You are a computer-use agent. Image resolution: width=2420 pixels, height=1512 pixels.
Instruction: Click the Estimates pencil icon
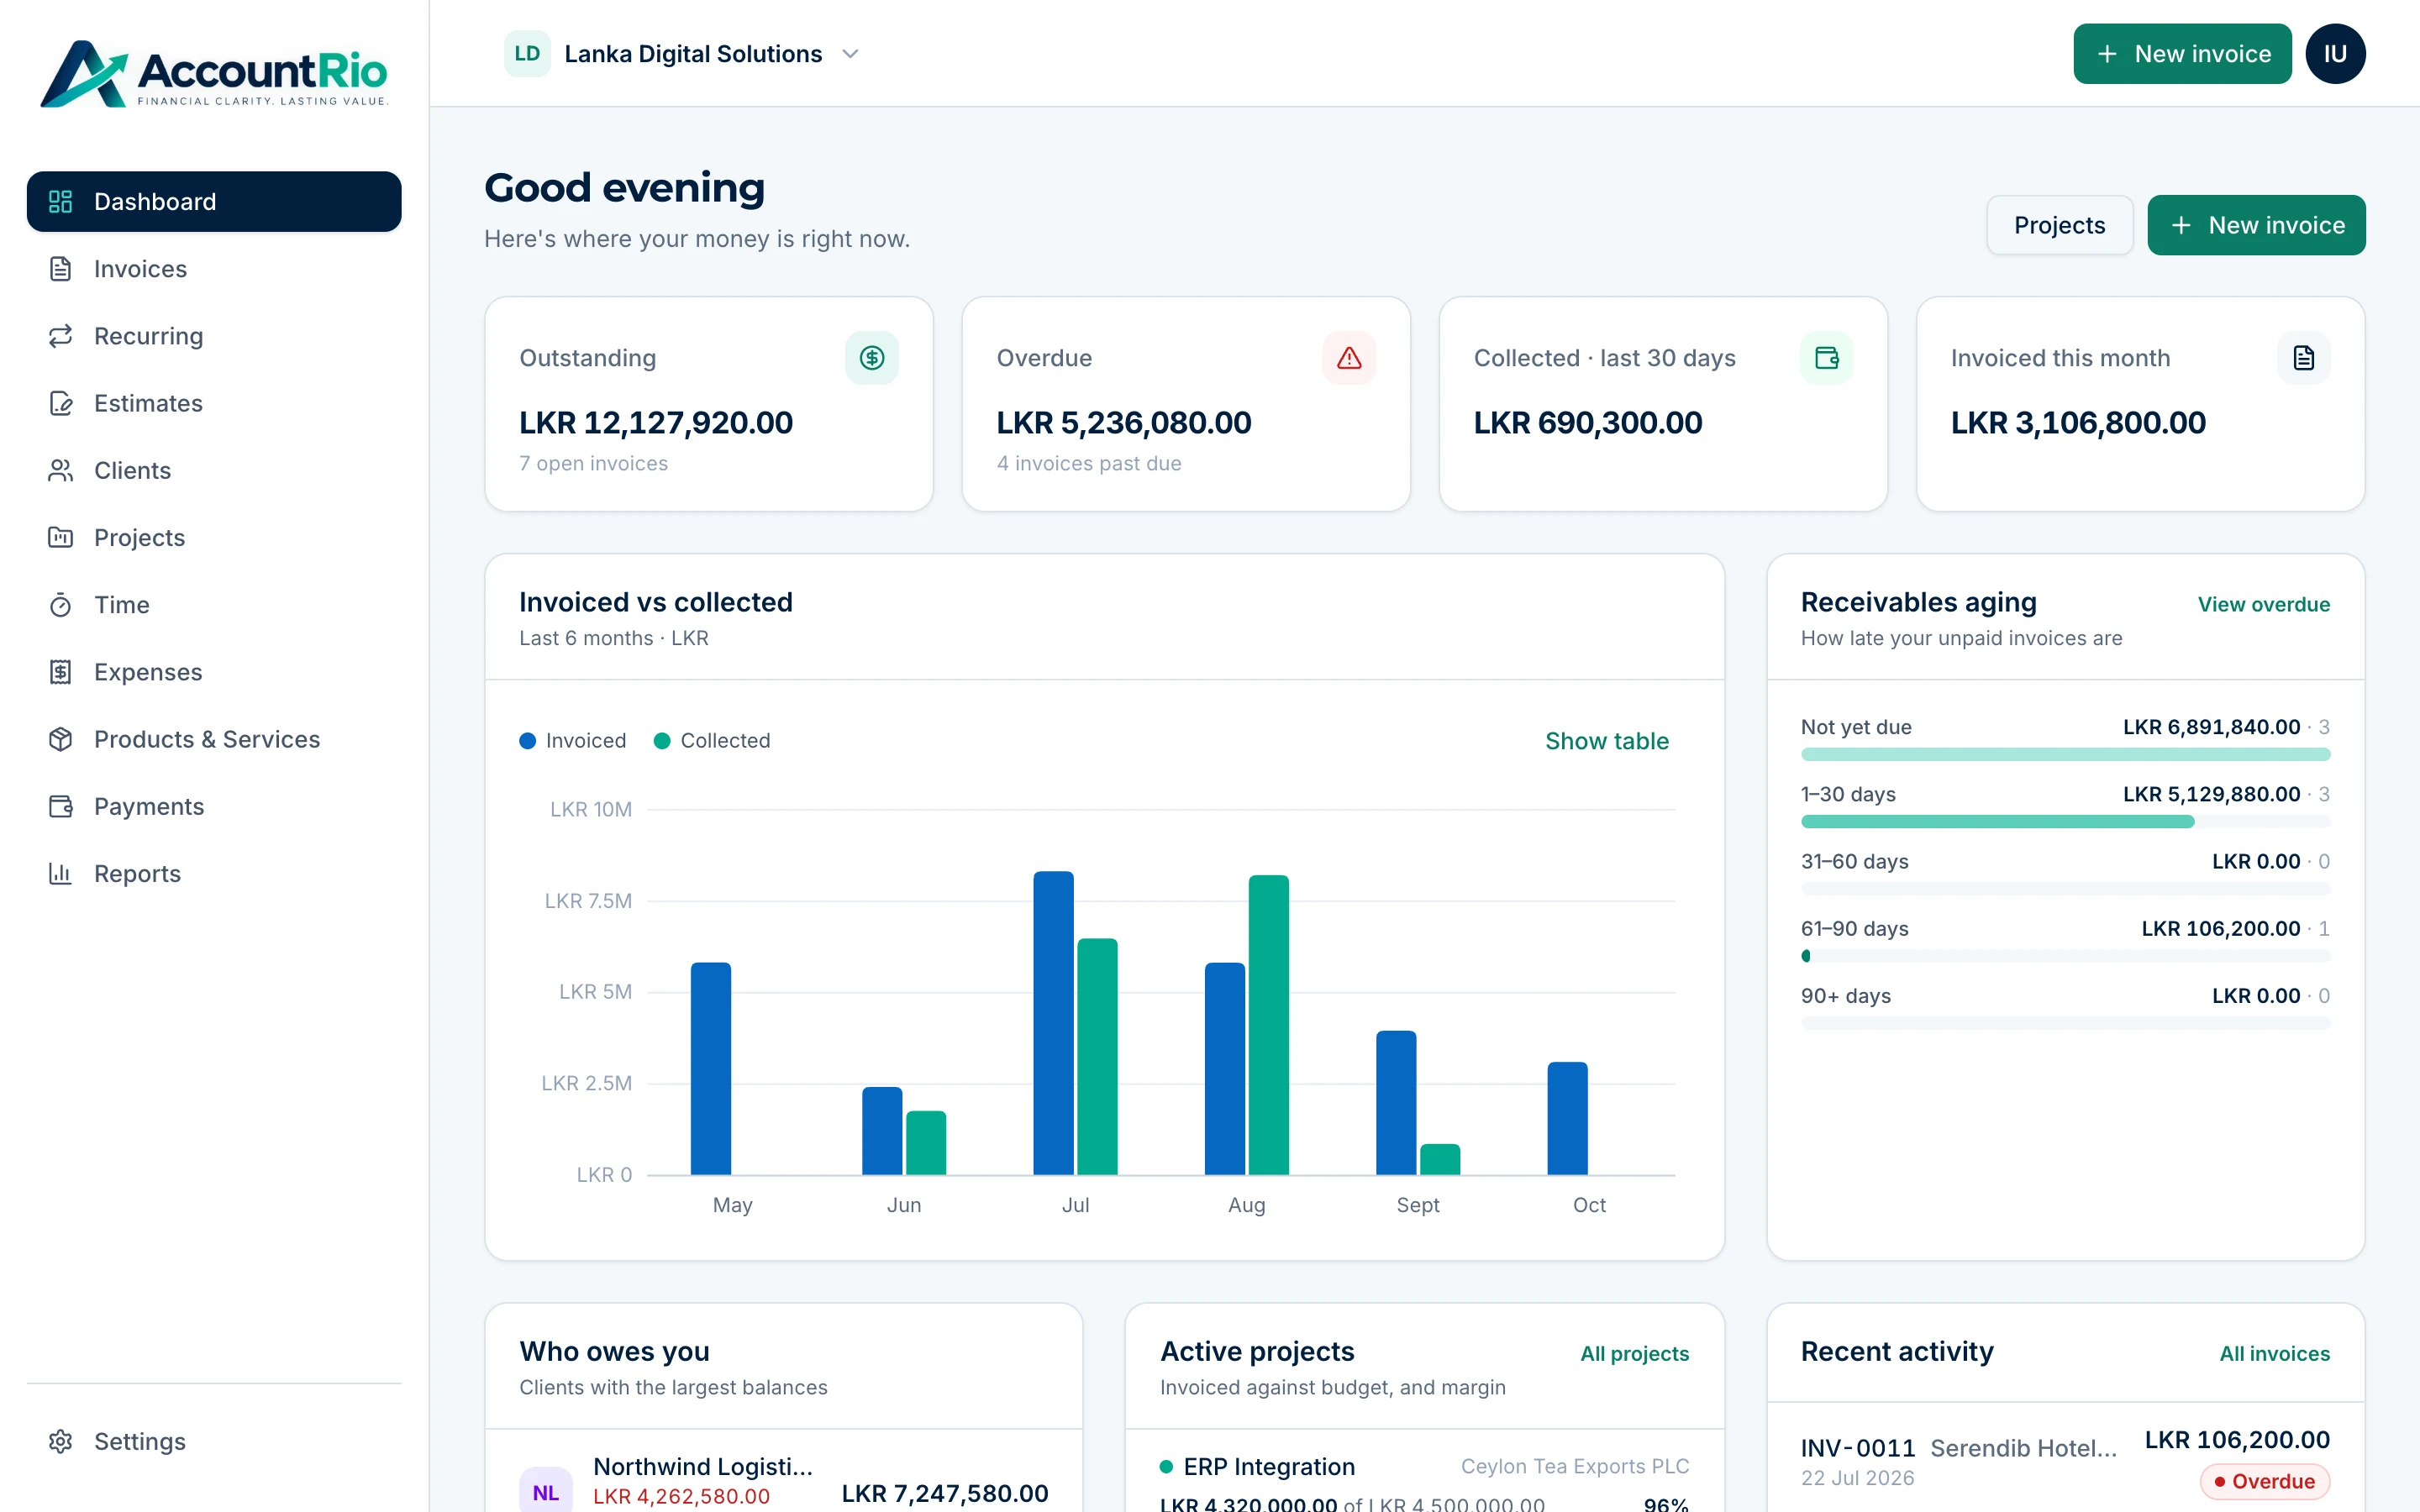(61, 403)
